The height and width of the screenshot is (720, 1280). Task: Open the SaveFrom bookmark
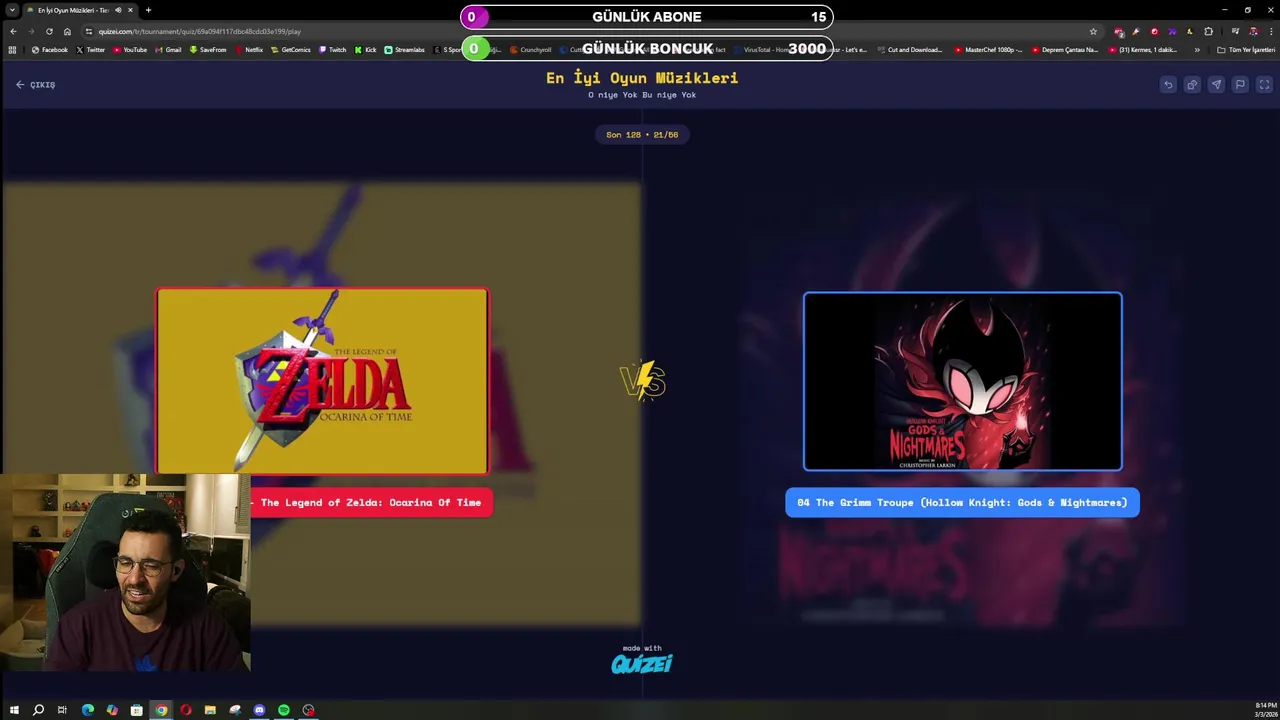pos(208,49)
